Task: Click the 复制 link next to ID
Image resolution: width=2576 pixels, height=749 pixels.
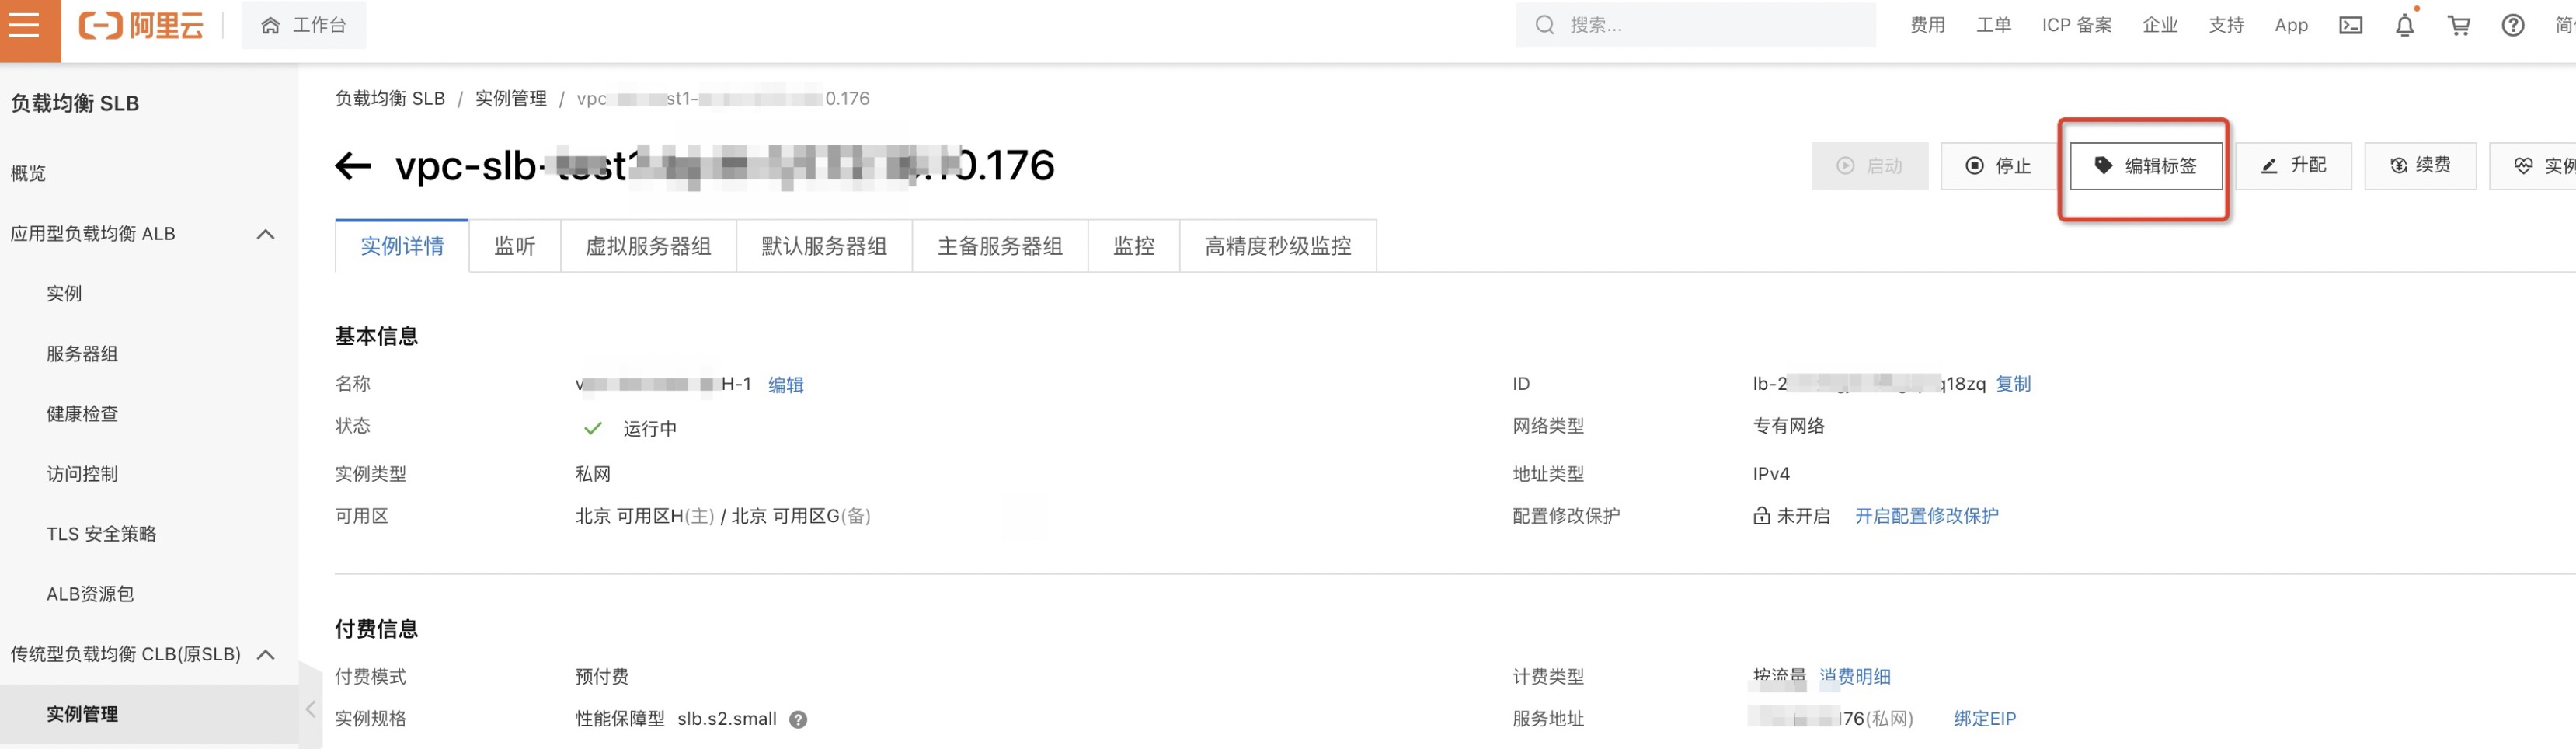Action: (x=2013, y=384)
